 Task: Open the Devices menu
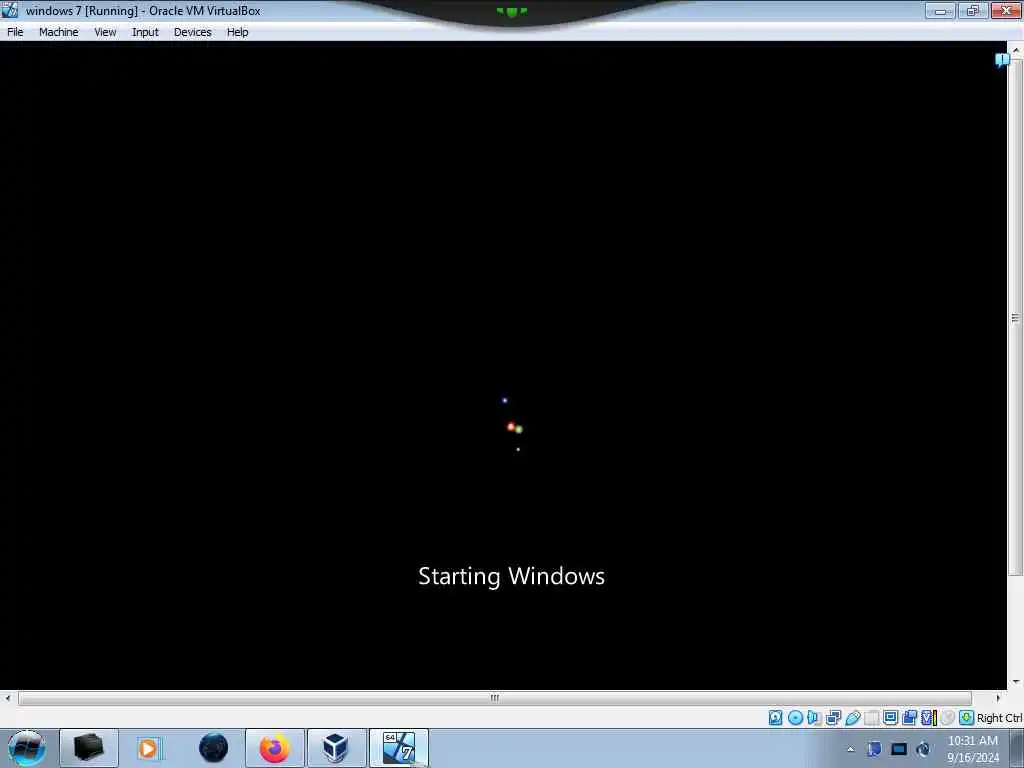(193, 32)
